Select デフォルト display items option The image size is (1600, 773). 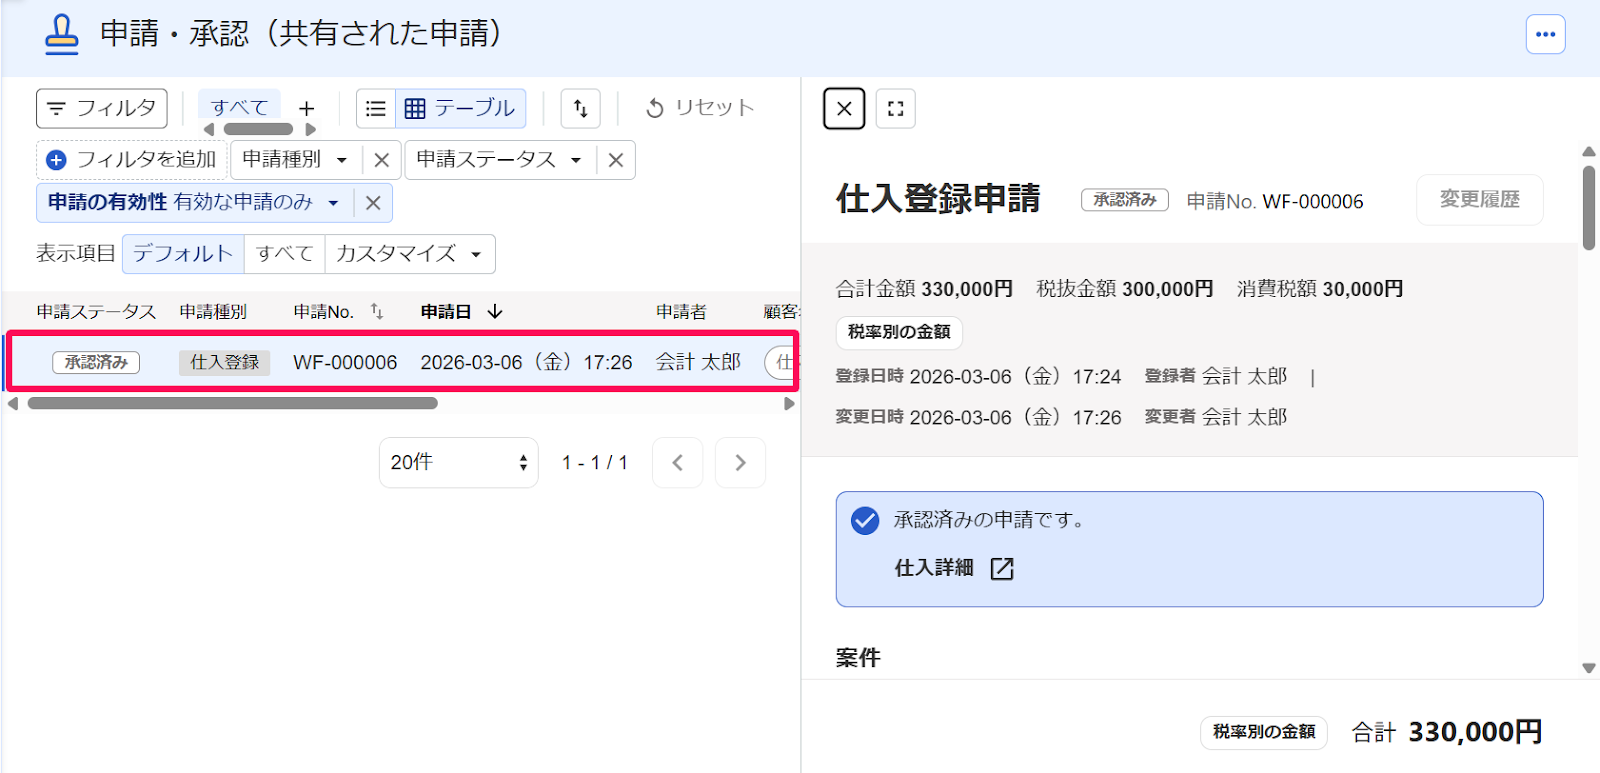pos(183,253)
